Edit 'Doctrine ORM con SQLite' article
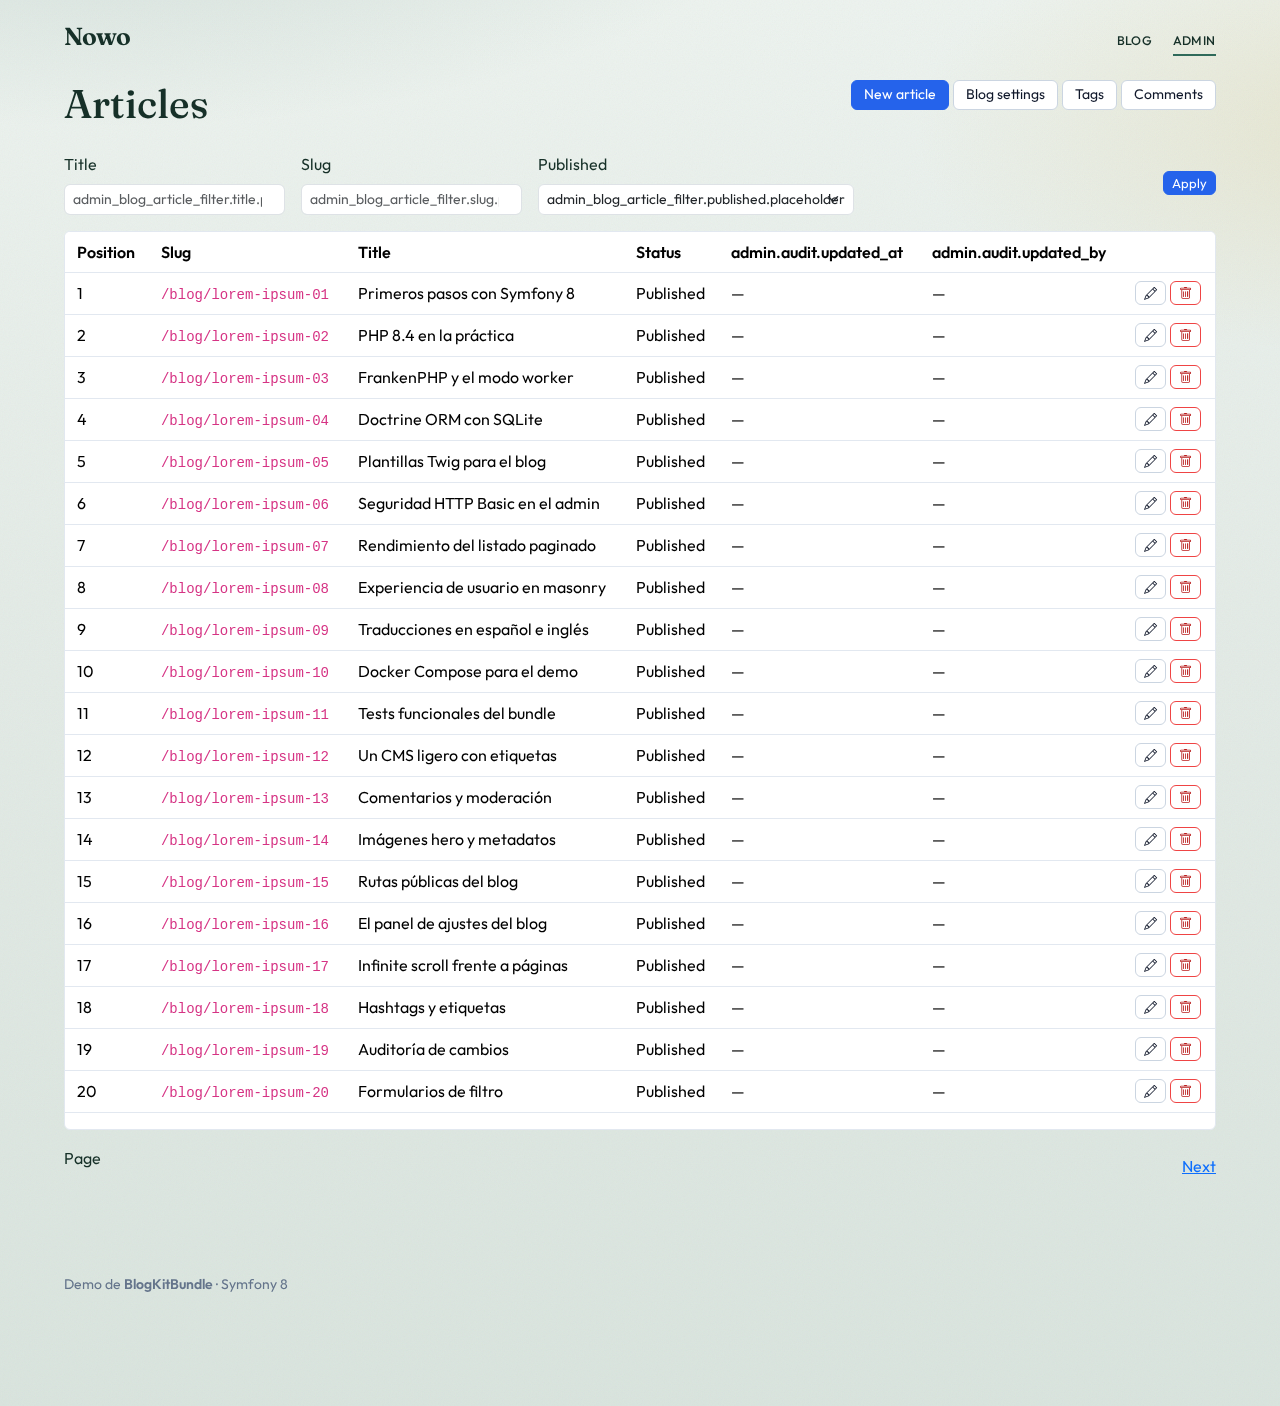 click(1150, 419)
